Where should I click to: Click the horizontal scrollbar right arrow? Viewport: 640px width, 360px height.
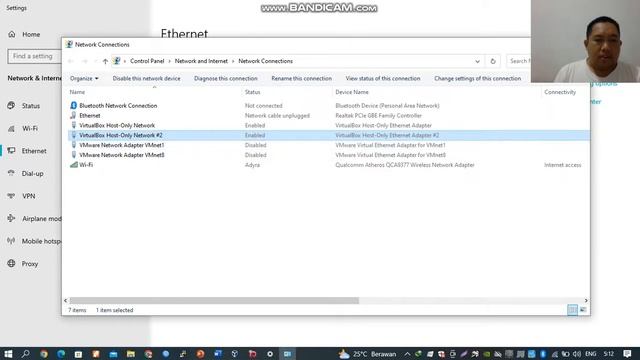point(586,300)
